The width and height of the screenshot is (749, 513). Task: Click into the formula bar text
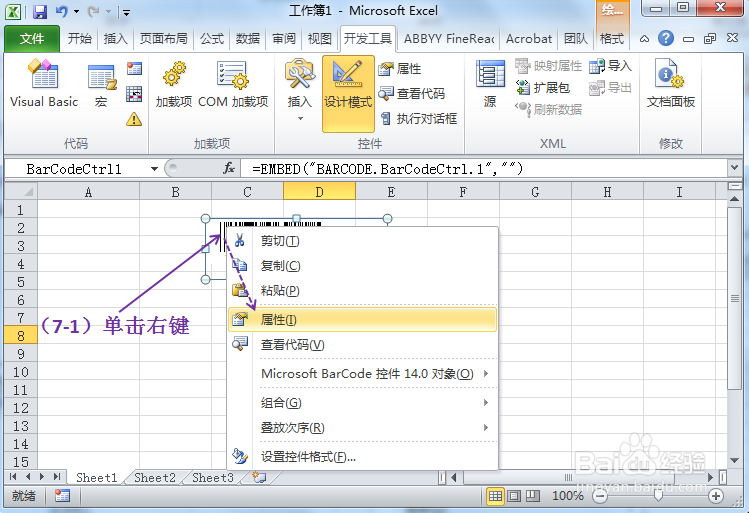coord(485,169)
